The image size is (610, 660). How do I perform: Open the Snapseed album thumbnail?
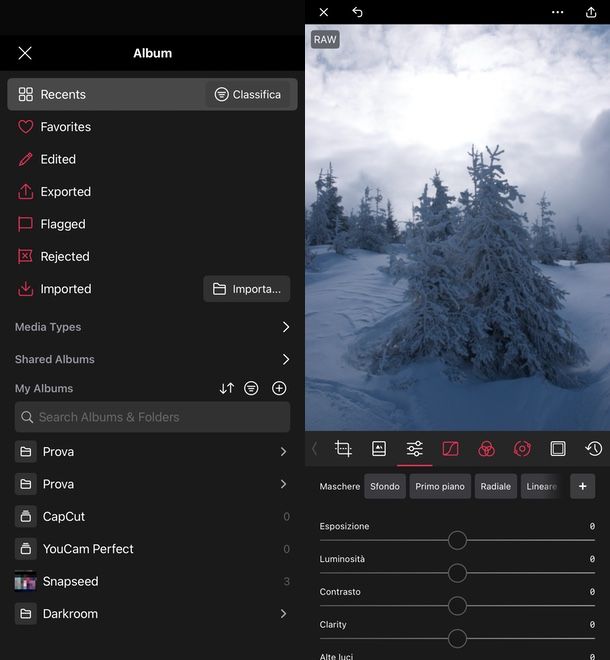(25, 581)
